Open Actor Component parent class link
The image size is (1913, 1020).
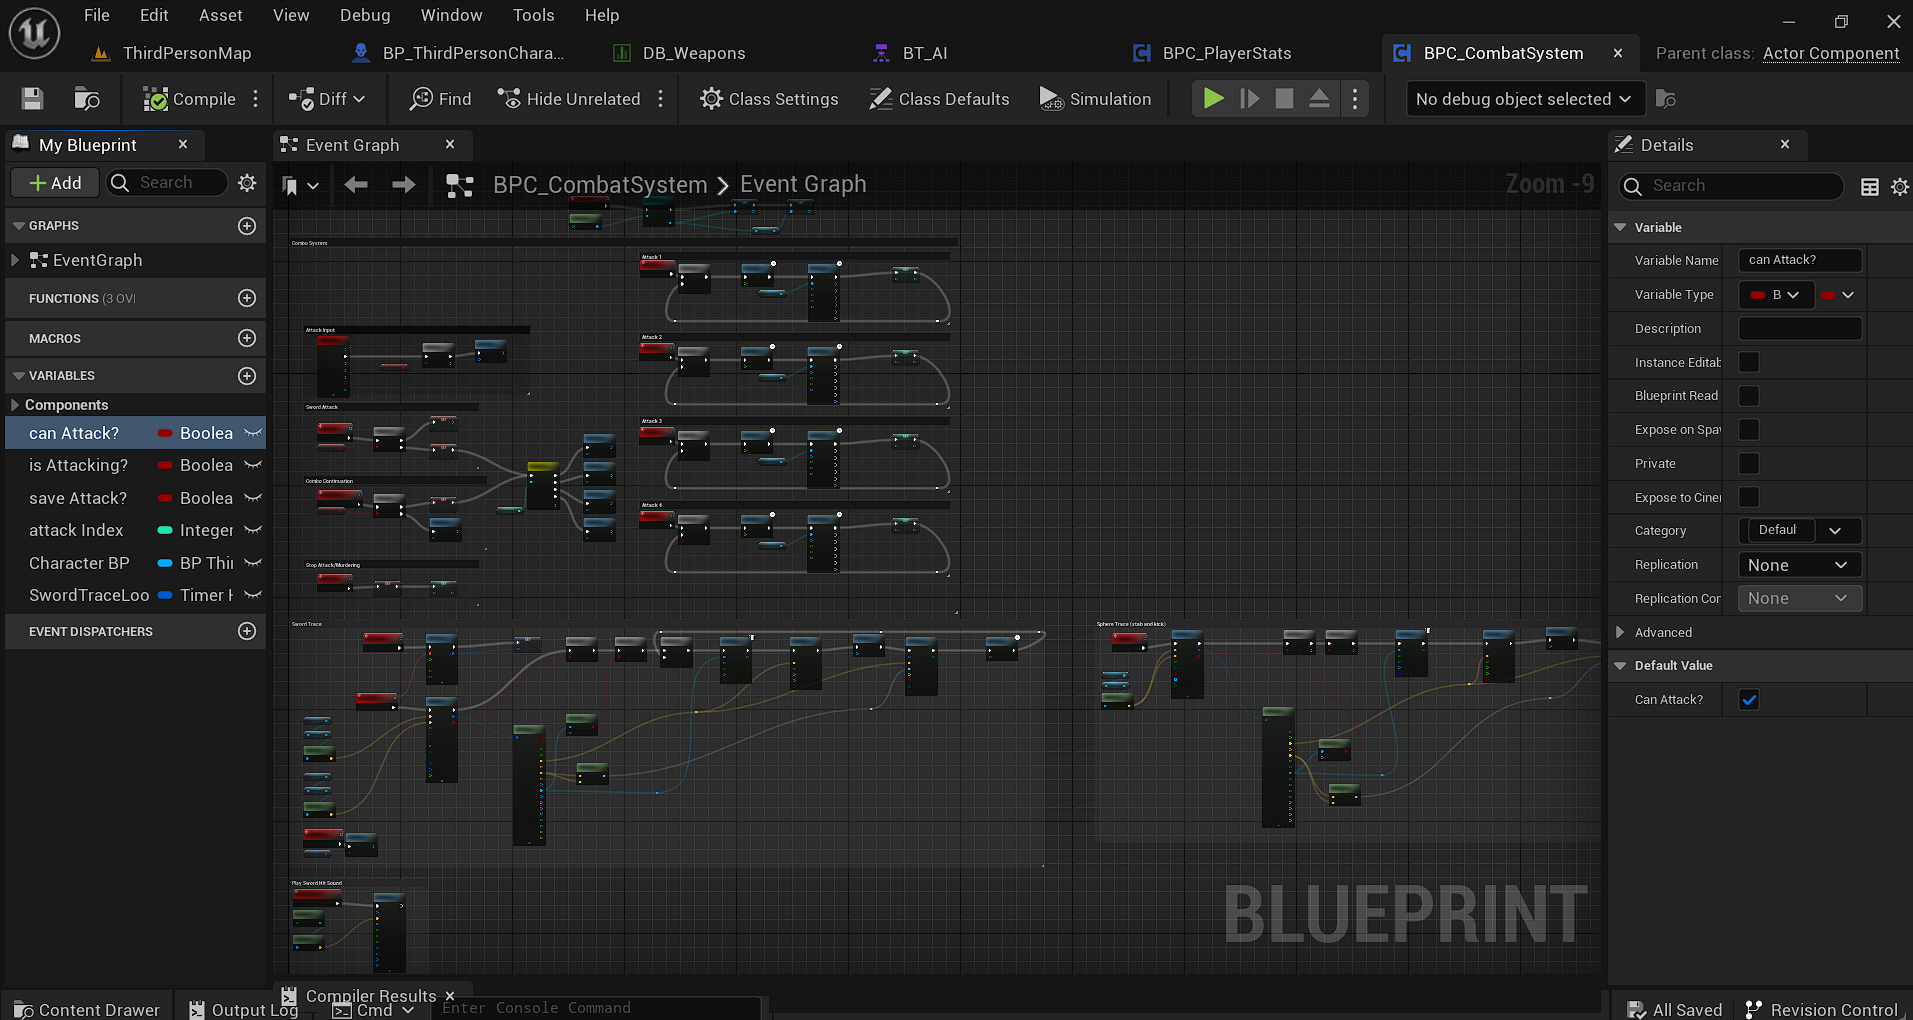point(1831,53)
